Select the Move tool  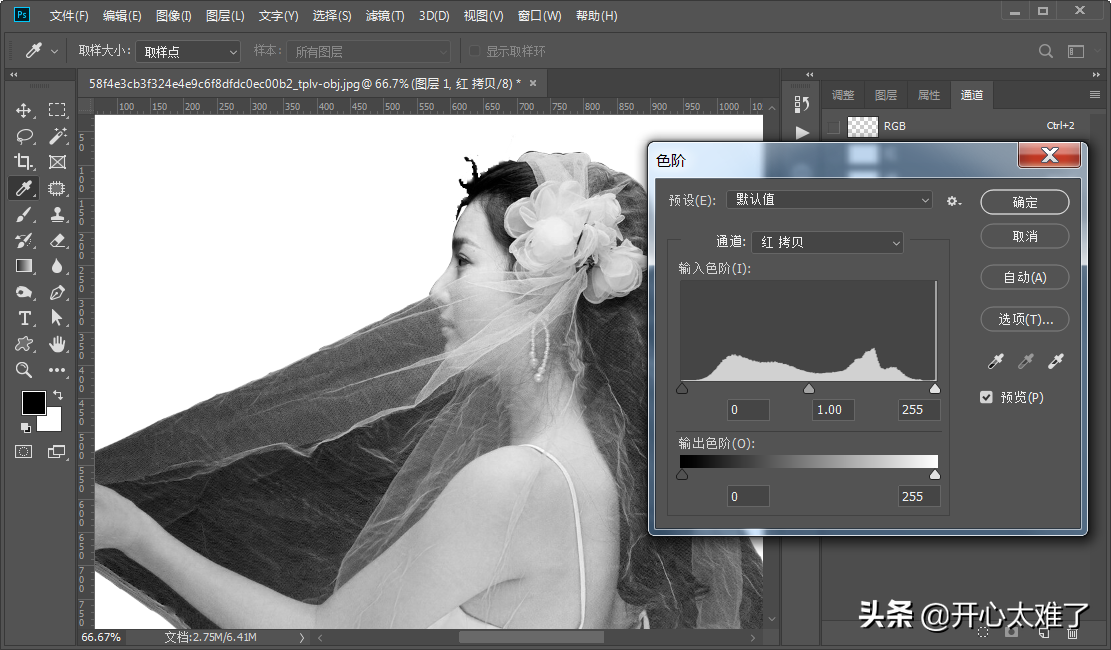24,110
